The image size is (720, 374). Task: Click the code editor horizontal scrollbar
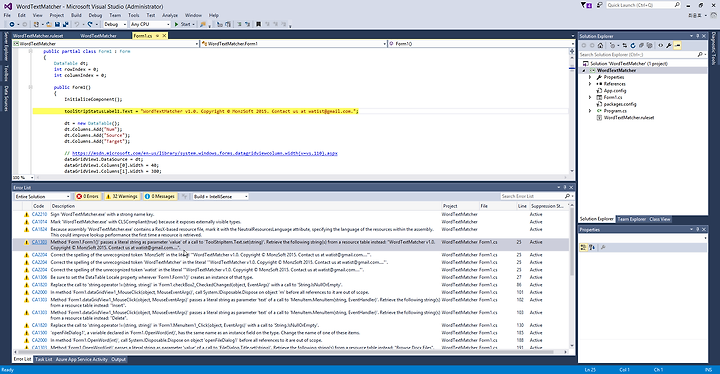tap(301, 177)
